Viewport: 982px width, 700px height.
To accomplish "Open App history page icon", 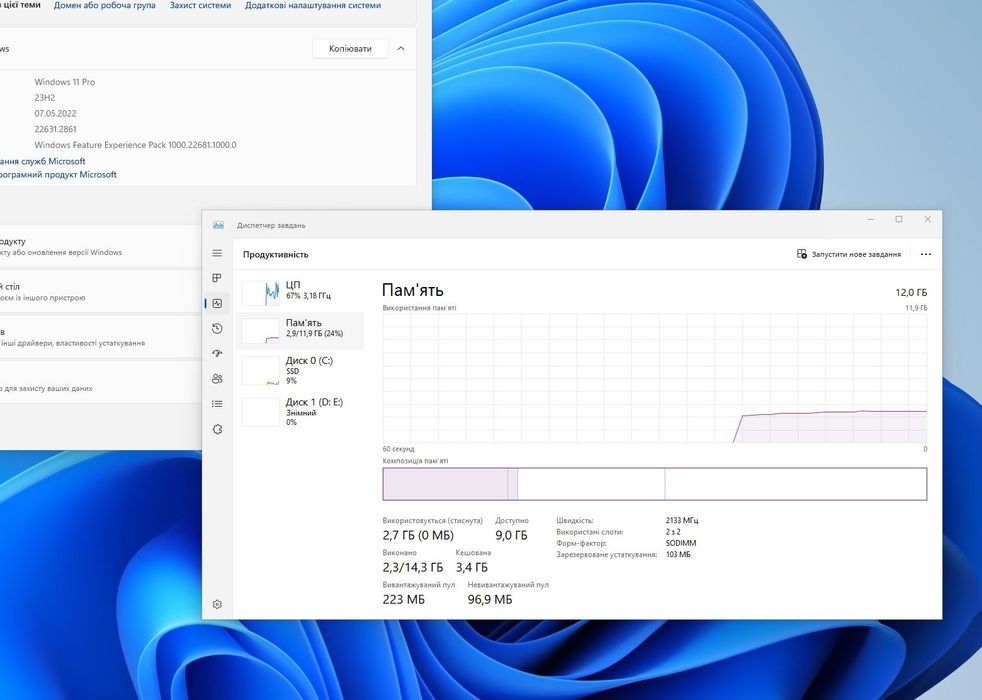I will 217,329.
